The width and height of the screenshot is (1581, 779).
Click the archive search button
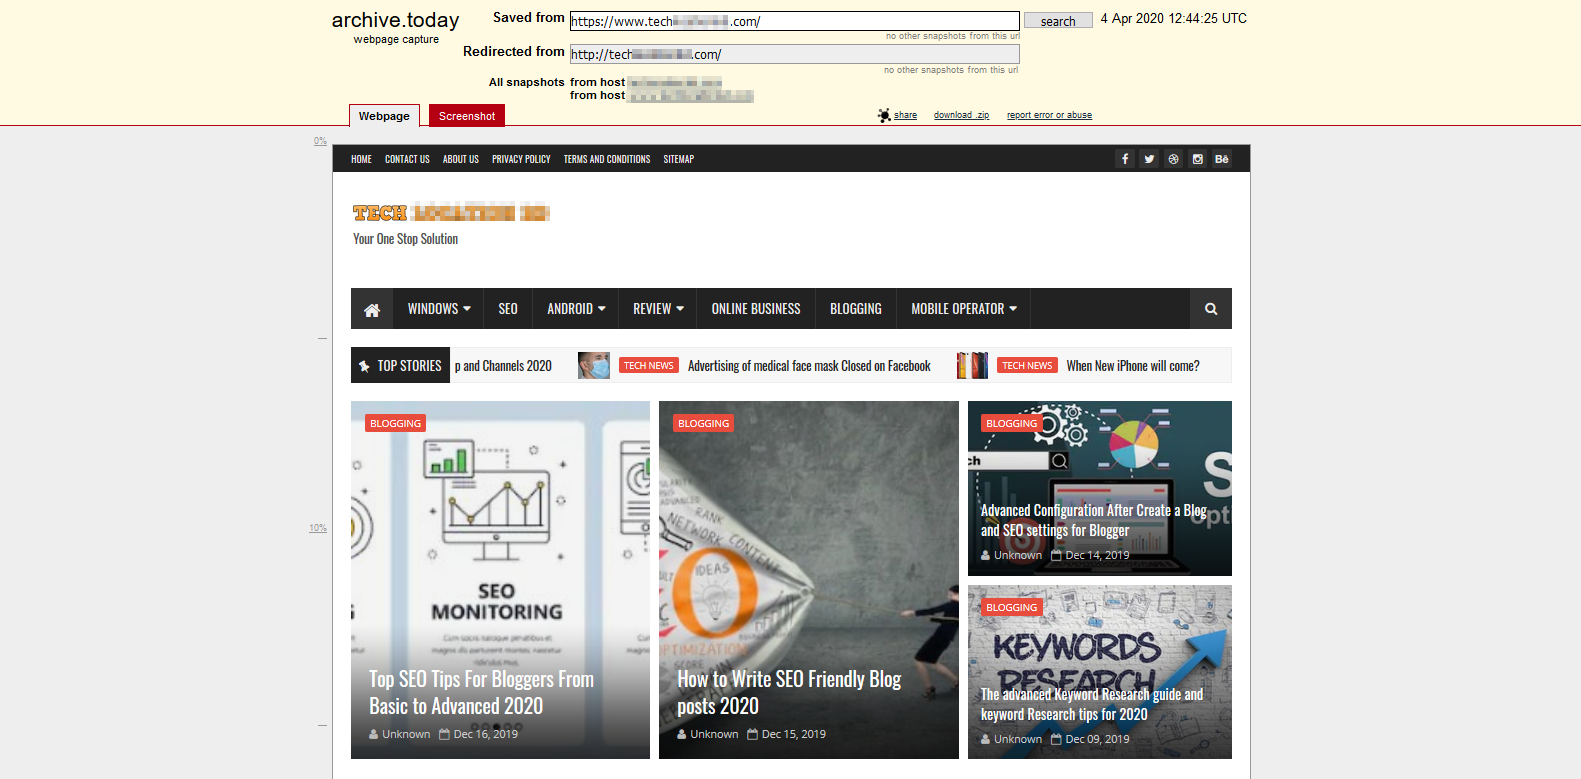1058,21
